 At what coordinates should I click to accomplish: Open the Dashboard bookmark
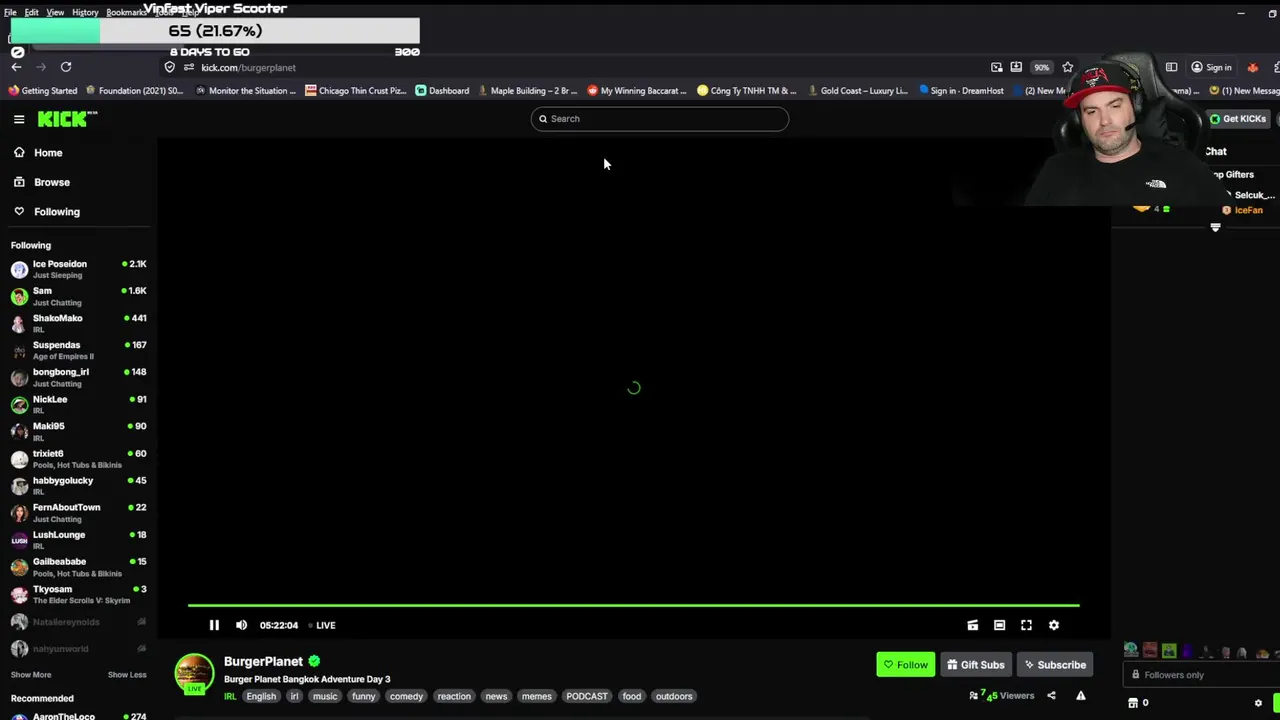coord(442,91)
